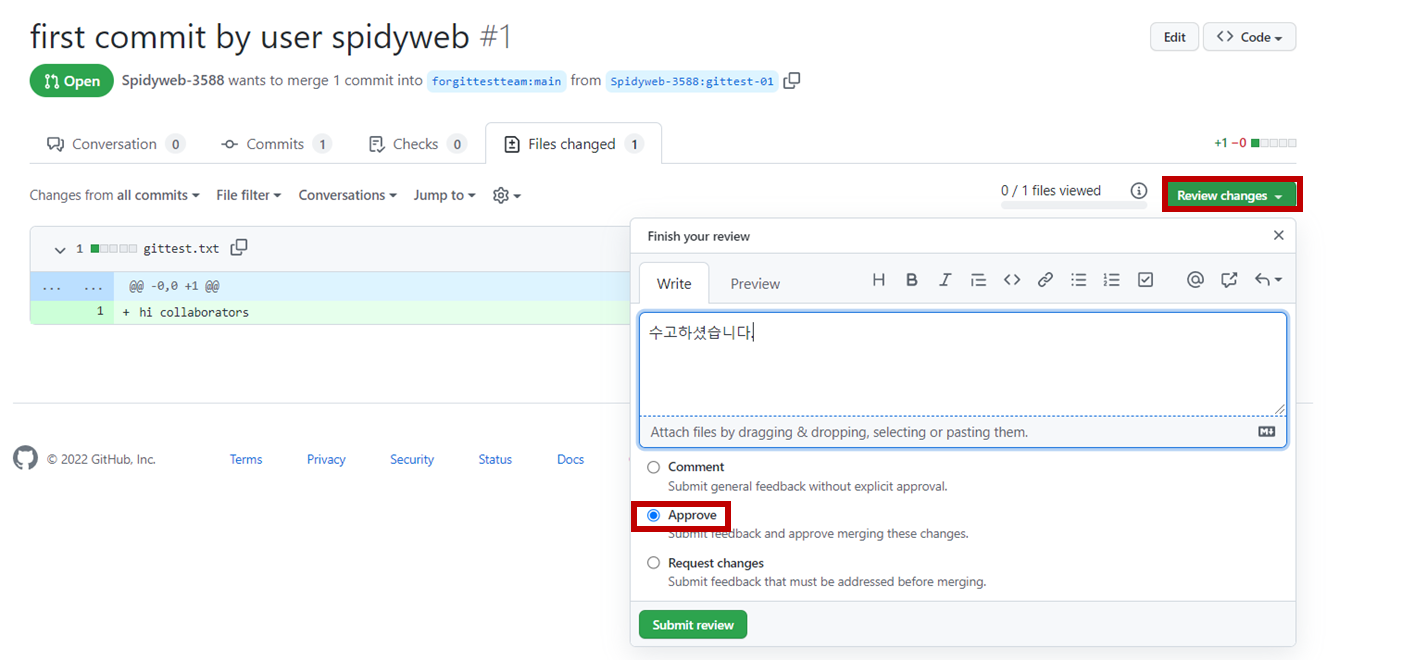Switch to the Checks tab
Viewport: 1402px width, 660px height.
417,144
